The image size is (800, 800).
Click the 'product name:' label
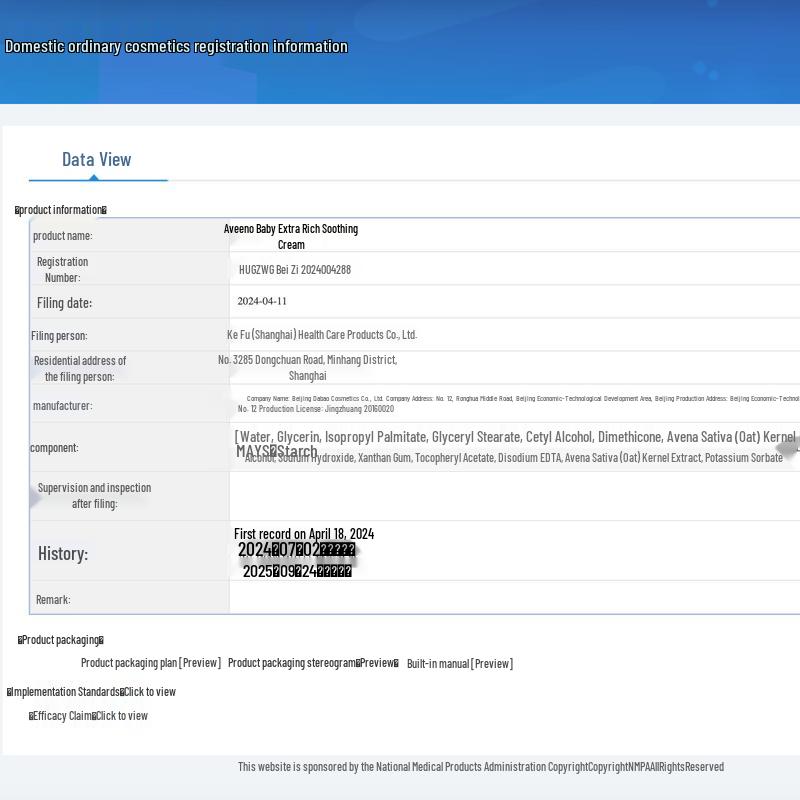point(63,236)
